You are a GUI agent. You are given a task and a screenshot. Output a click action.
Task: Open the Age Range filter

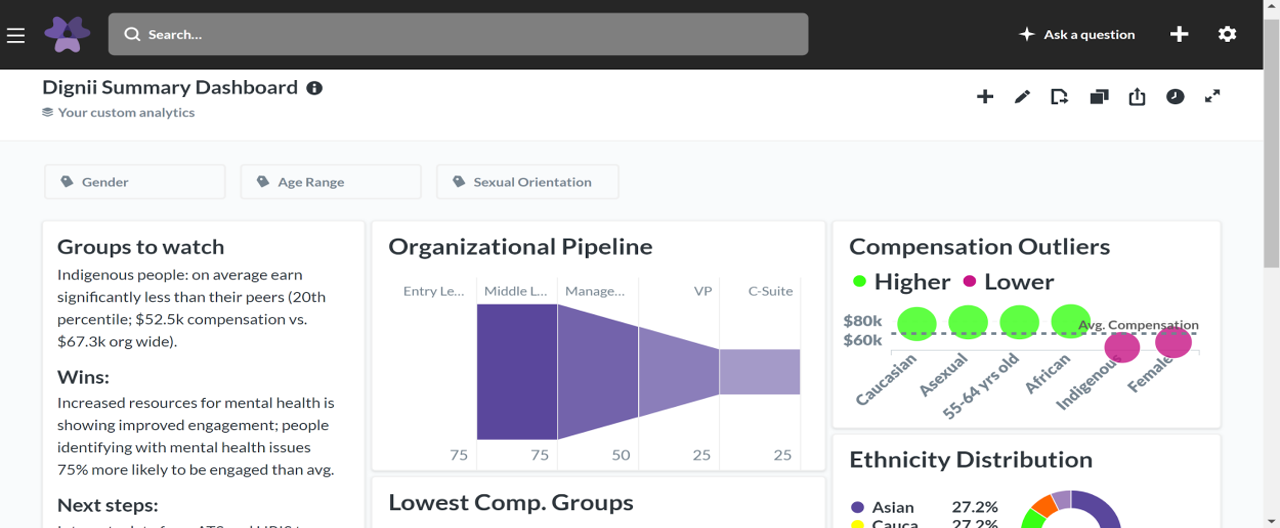click(x=331, y=182)
